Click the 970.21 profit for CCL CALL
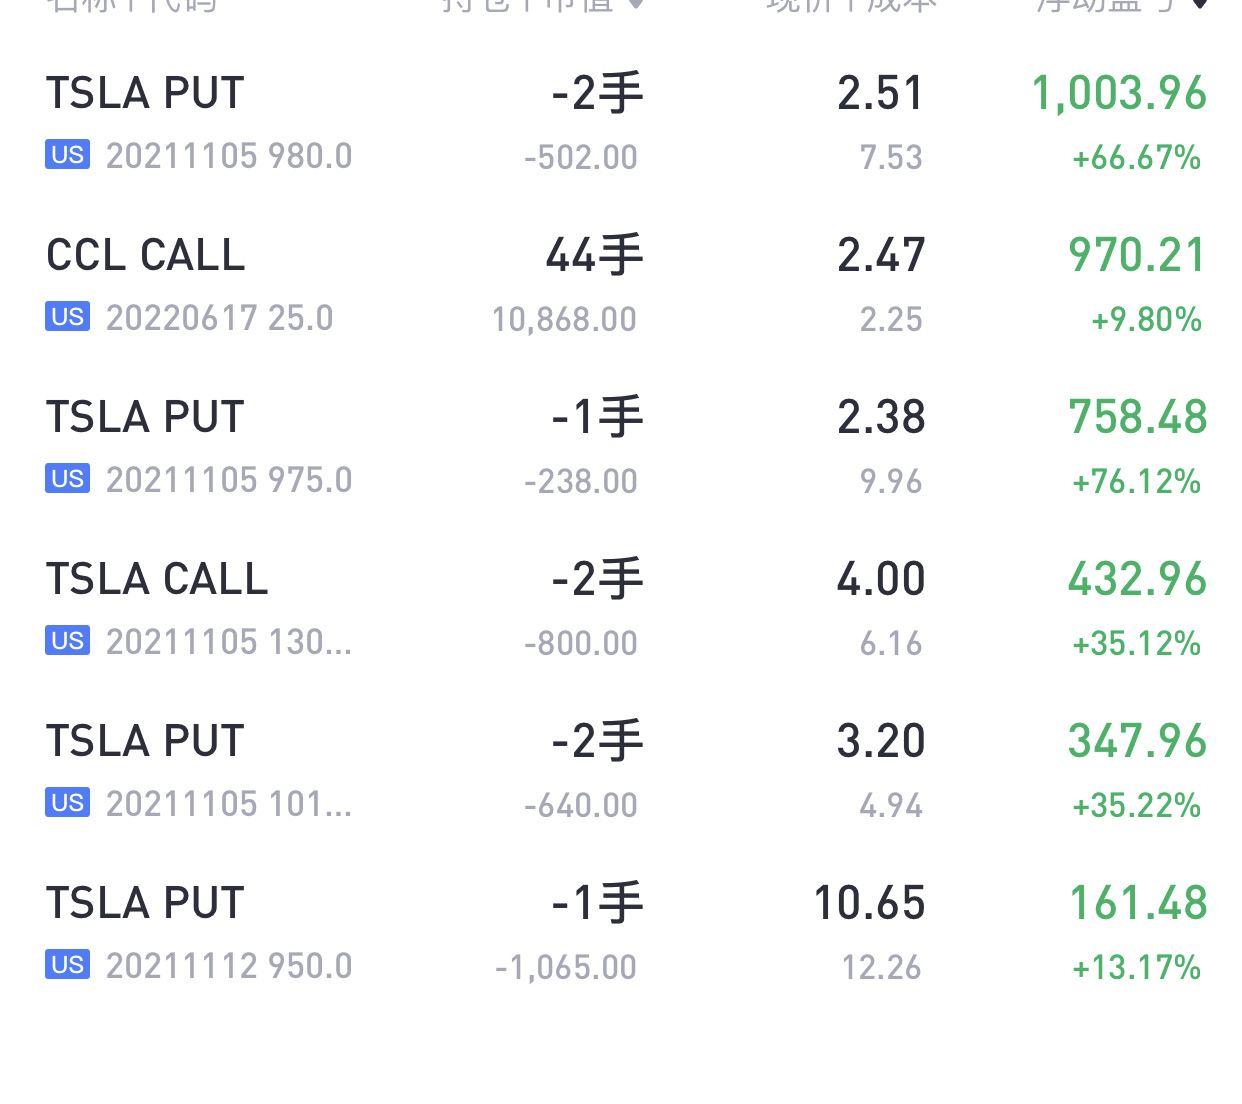1242x1104 pixels. coord(1138,255)
